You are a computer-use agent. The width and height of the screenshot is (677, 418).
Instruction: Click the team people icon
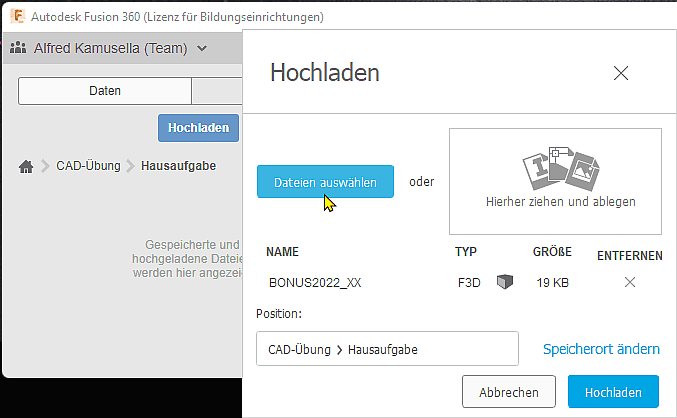click(18, 48)
